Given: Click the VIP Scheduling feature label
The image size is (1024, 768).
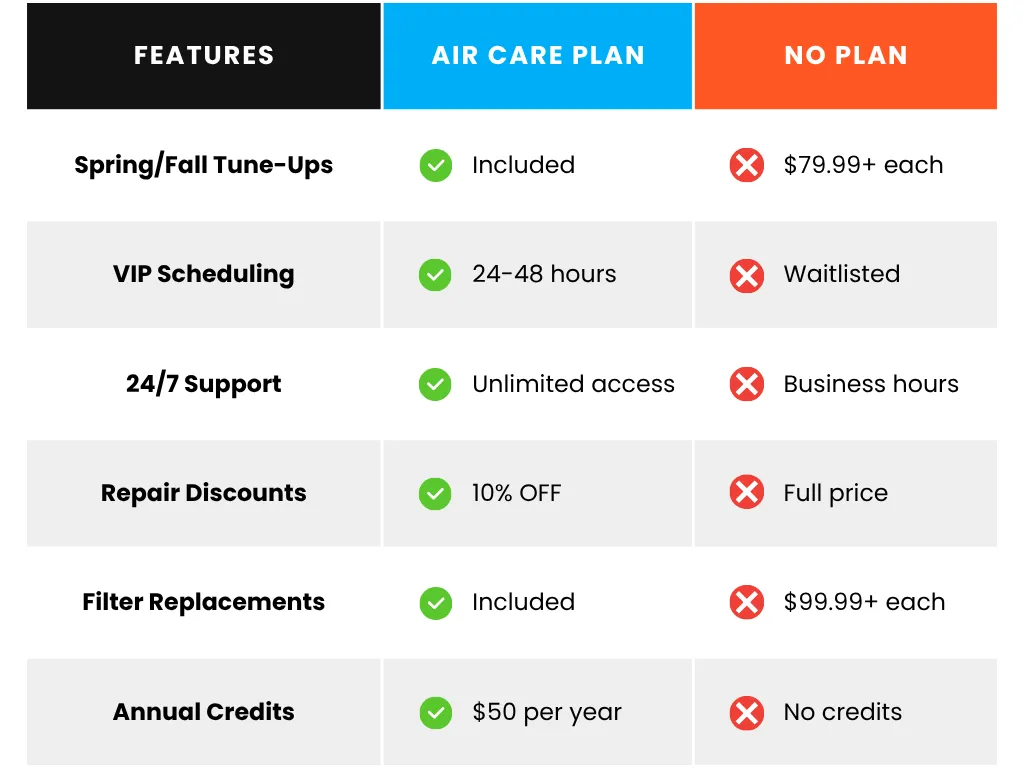Looking at the screenshot, I should [204, 274].
